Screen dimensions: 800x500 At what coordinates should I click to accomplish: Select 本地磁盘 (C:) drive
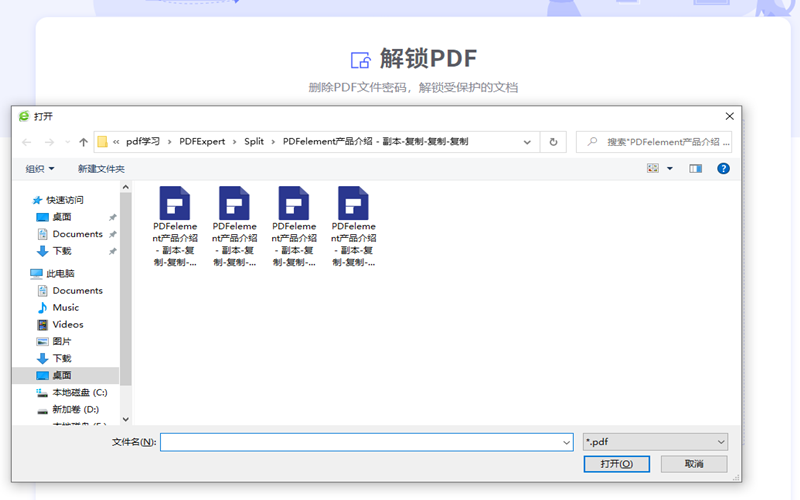point(79,392)
